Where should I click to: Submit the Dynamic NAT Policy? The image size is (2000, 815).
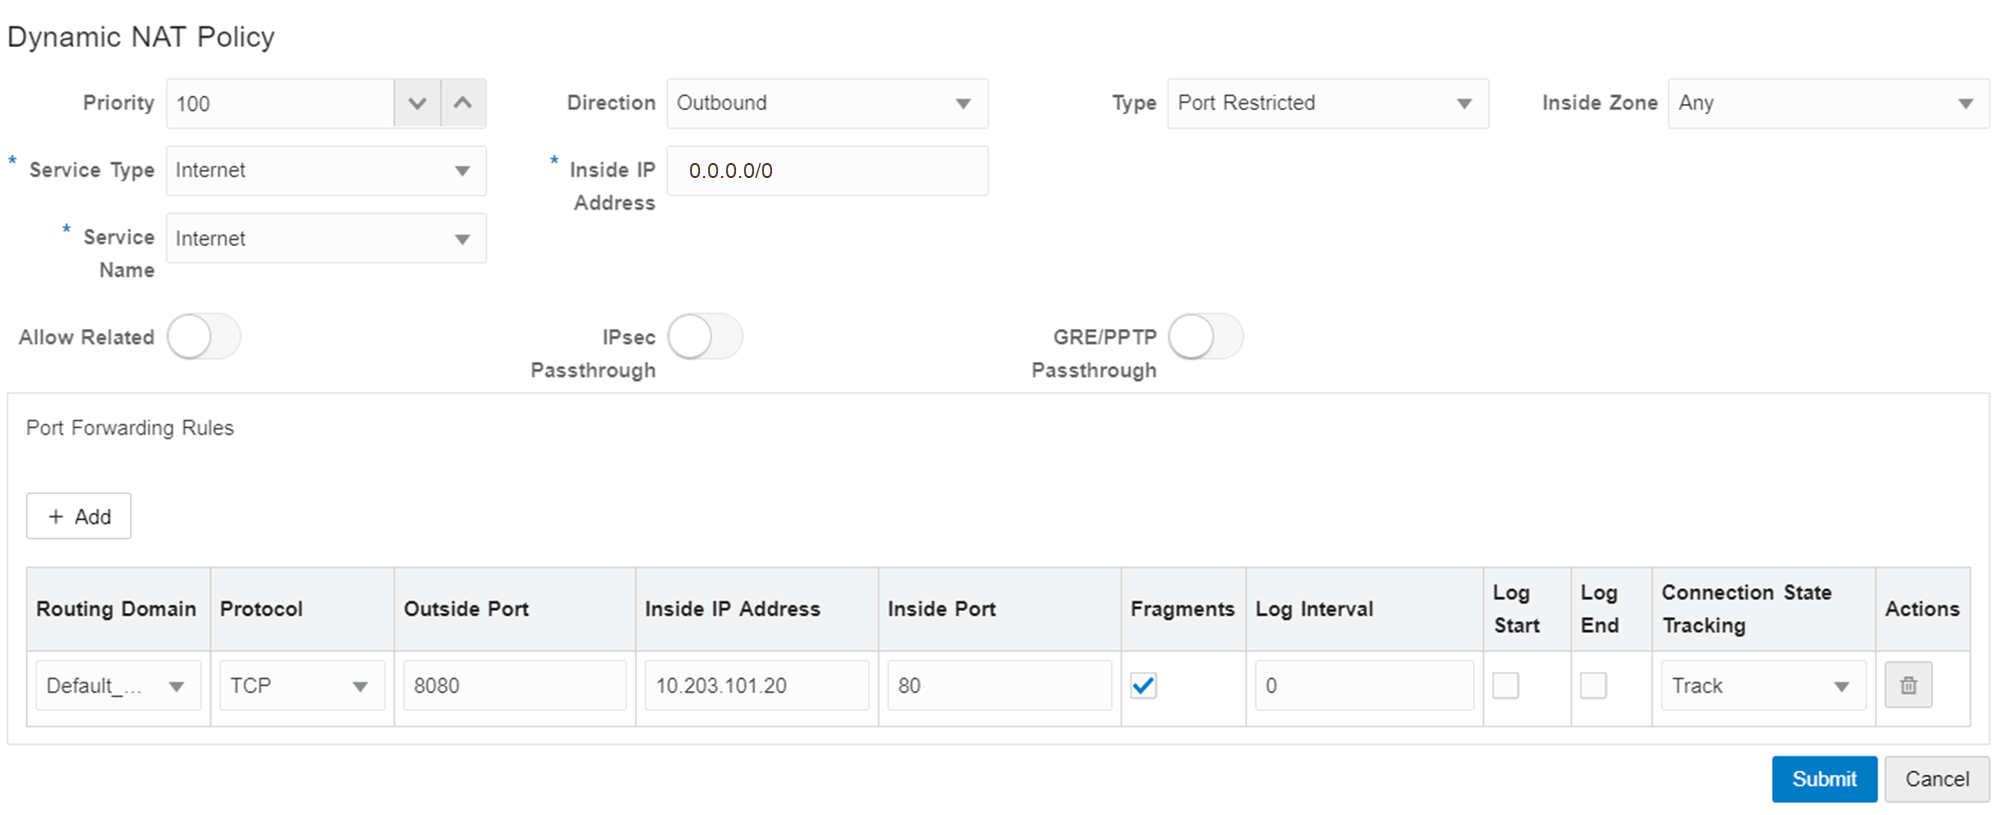1824,779
